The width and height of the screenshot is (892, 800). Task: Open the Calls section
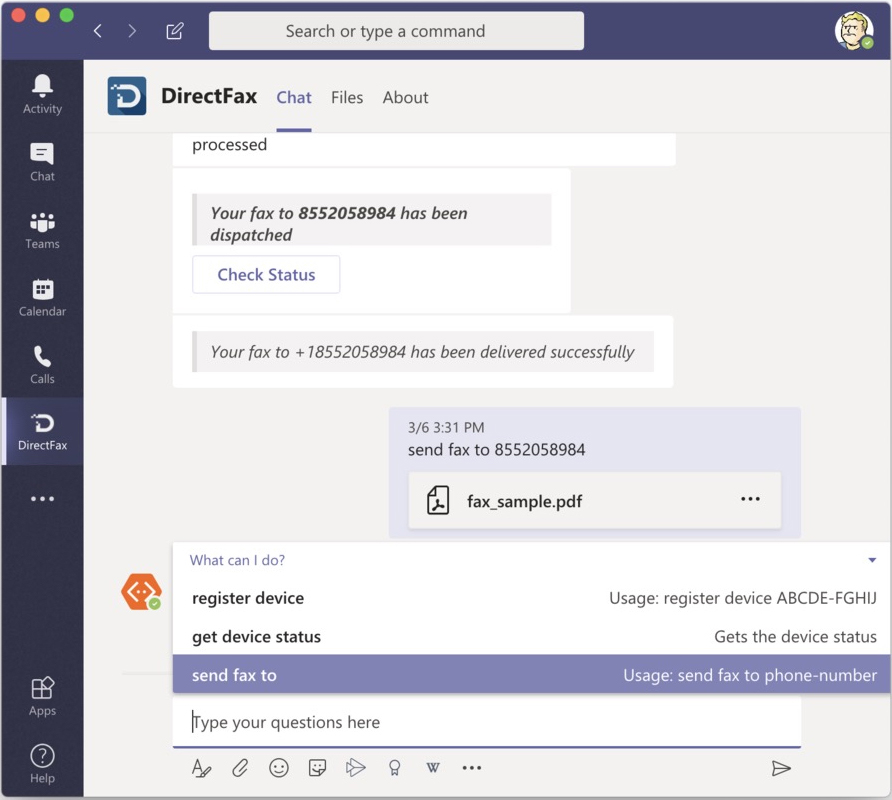point(42,365)
